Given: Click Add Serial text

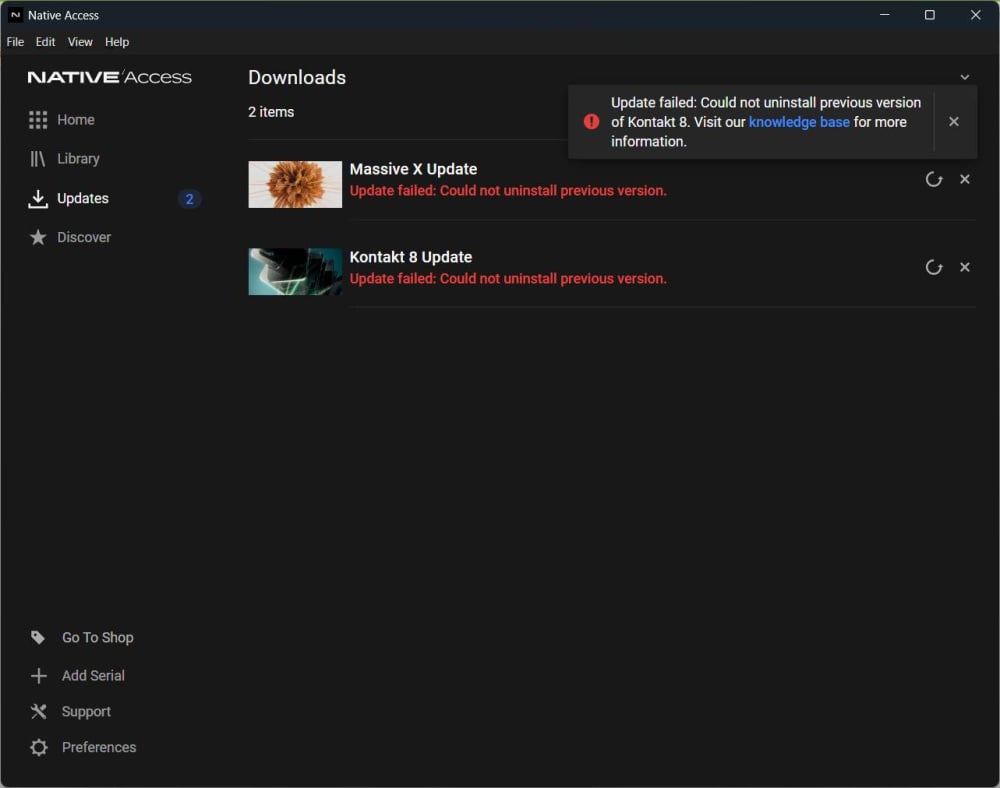Looking at the screenshot, I should coord(93,676).
